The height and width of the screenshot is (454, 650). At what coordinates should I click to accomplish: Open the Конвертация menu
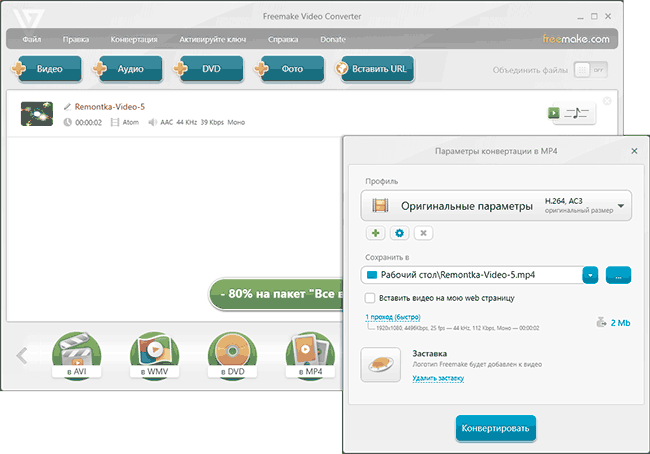pos(134,39)
